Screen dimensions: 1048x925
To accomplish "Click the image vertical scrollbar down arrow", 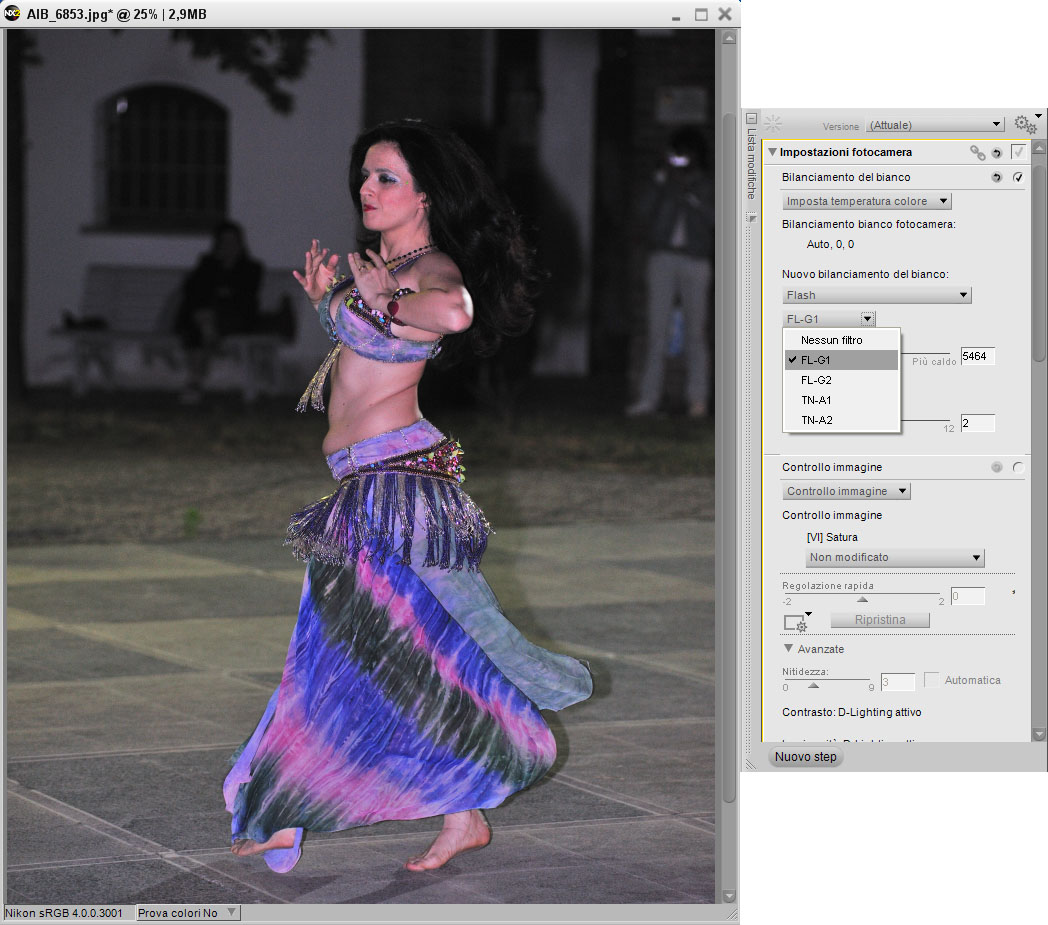I will 729,896.
